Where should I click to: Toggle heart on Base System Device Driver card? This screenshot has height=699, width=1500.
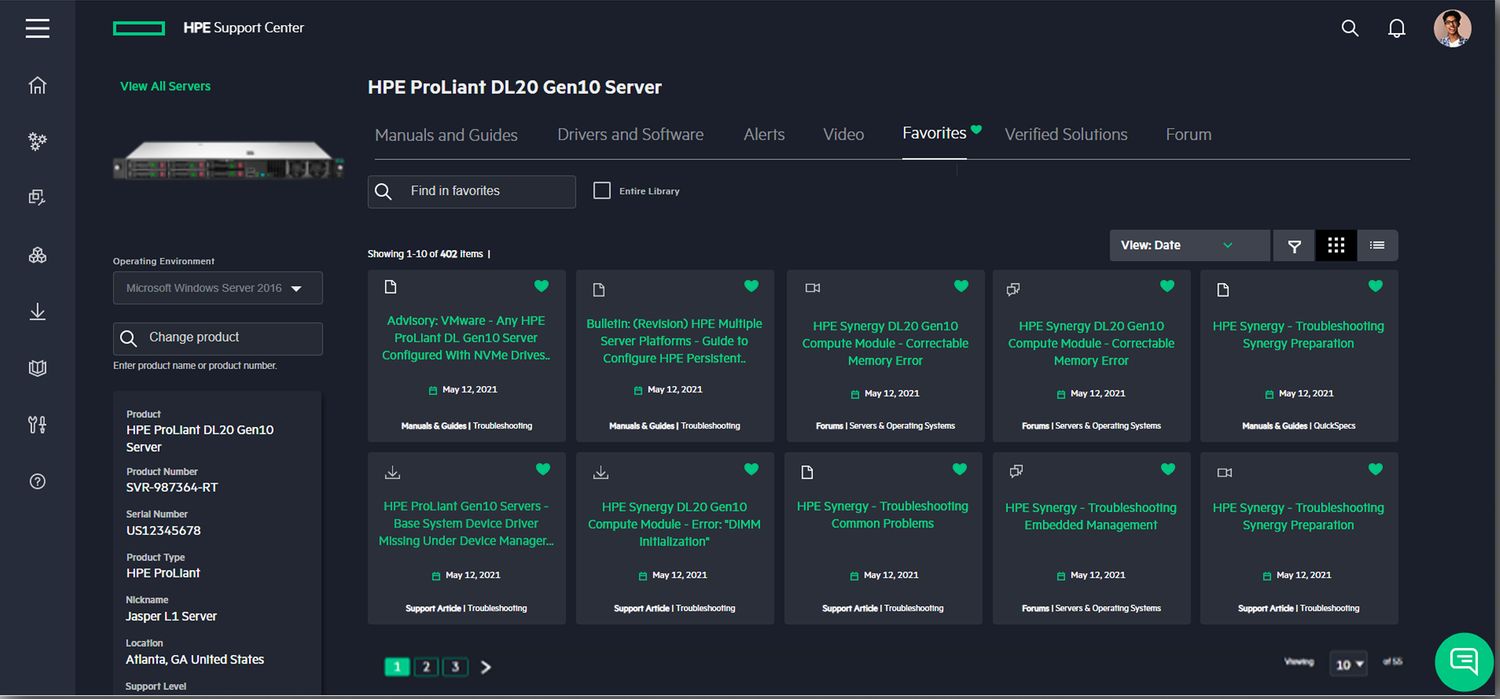pyautogui.click(x=543, y=469)
